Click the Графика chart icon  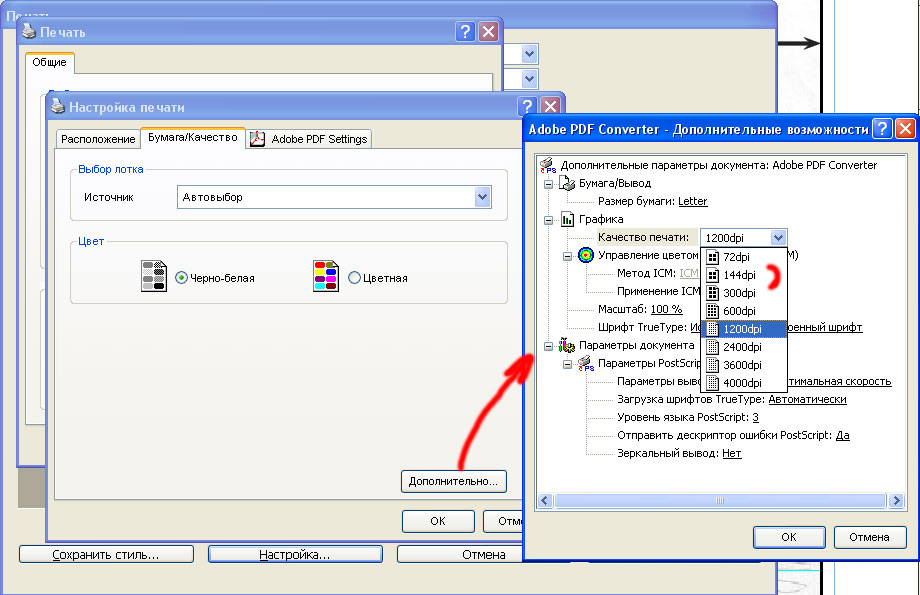tap(567, 219)
